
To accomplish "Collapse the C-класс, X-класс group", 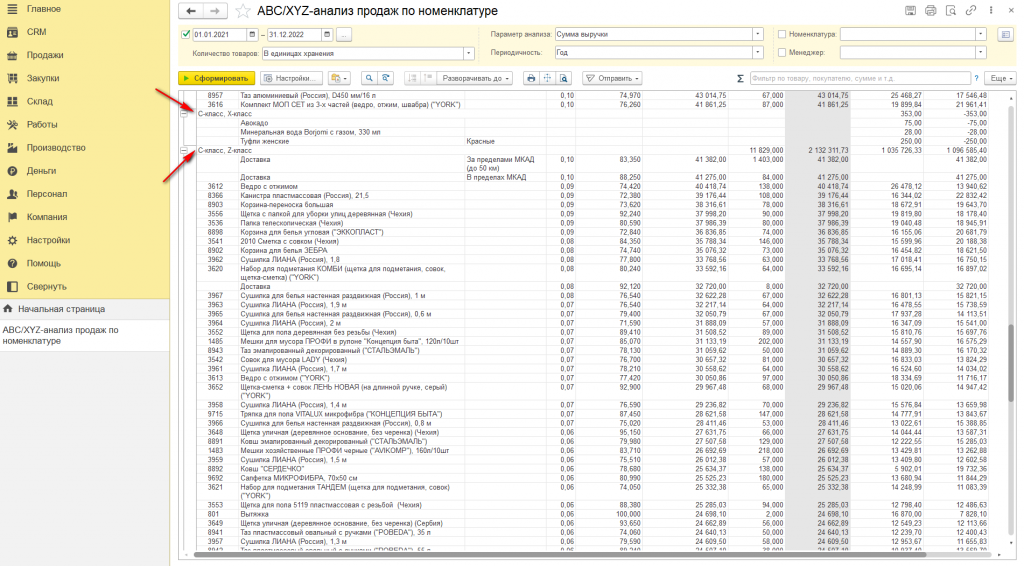I will [184, 114].
